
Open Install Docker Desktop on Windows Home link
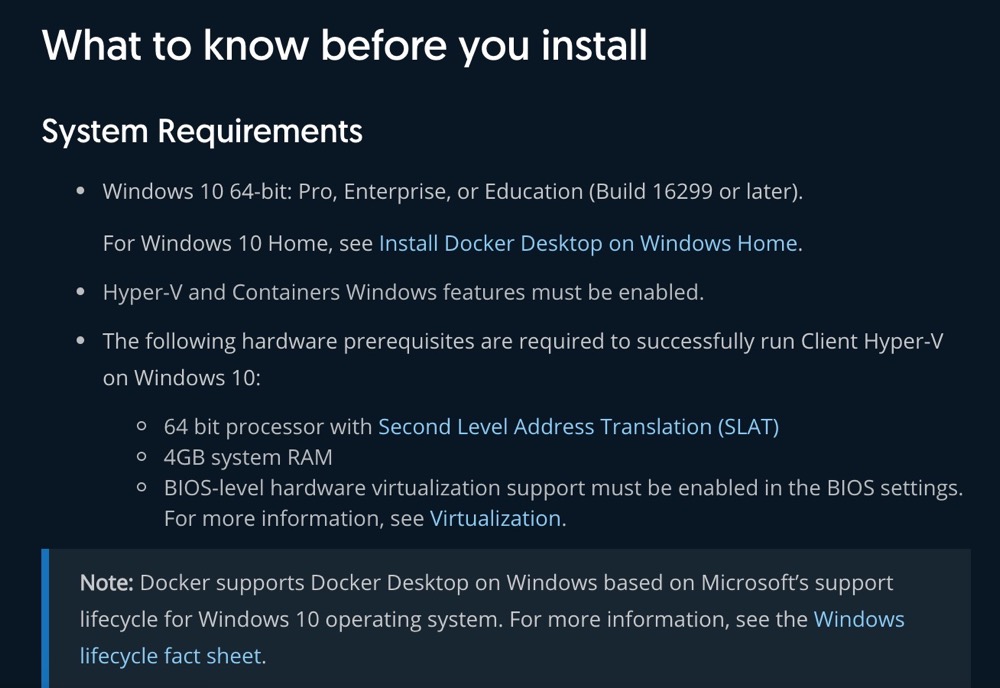(x=588, y=243)
